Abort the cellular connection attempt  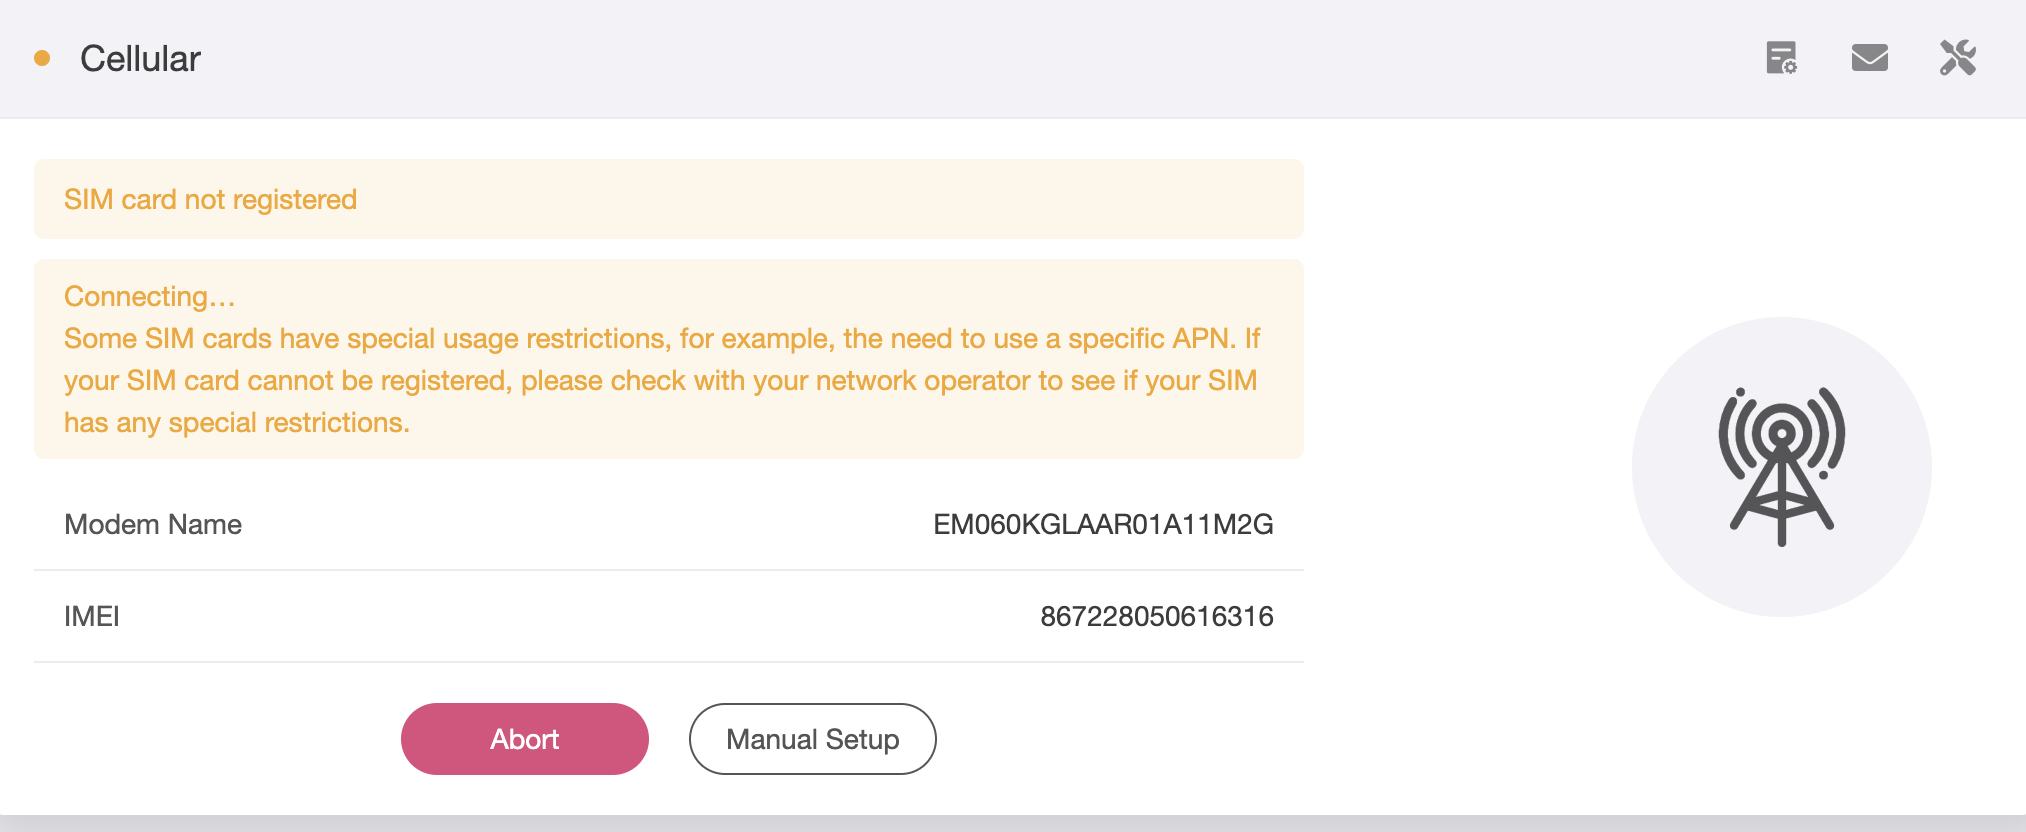click(524, 739)
